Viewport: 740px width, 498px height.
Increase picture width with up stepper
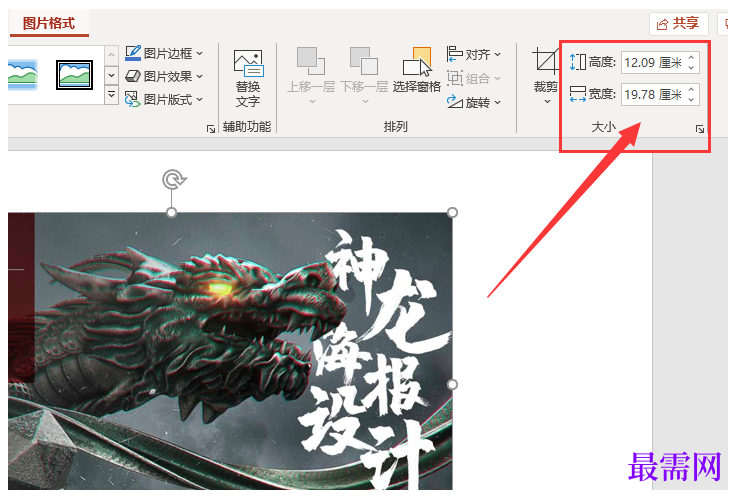click(691, 90)
